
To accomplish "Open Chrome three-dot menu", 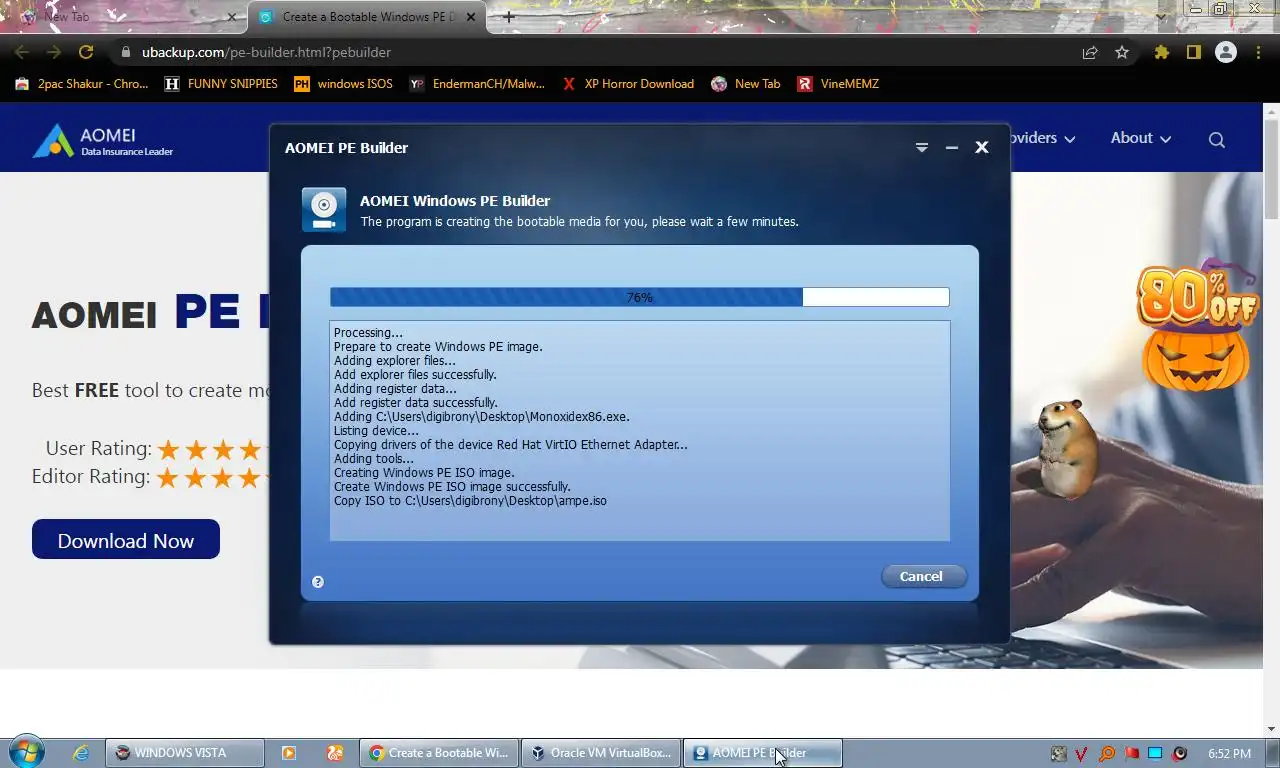I will 1258,52.
